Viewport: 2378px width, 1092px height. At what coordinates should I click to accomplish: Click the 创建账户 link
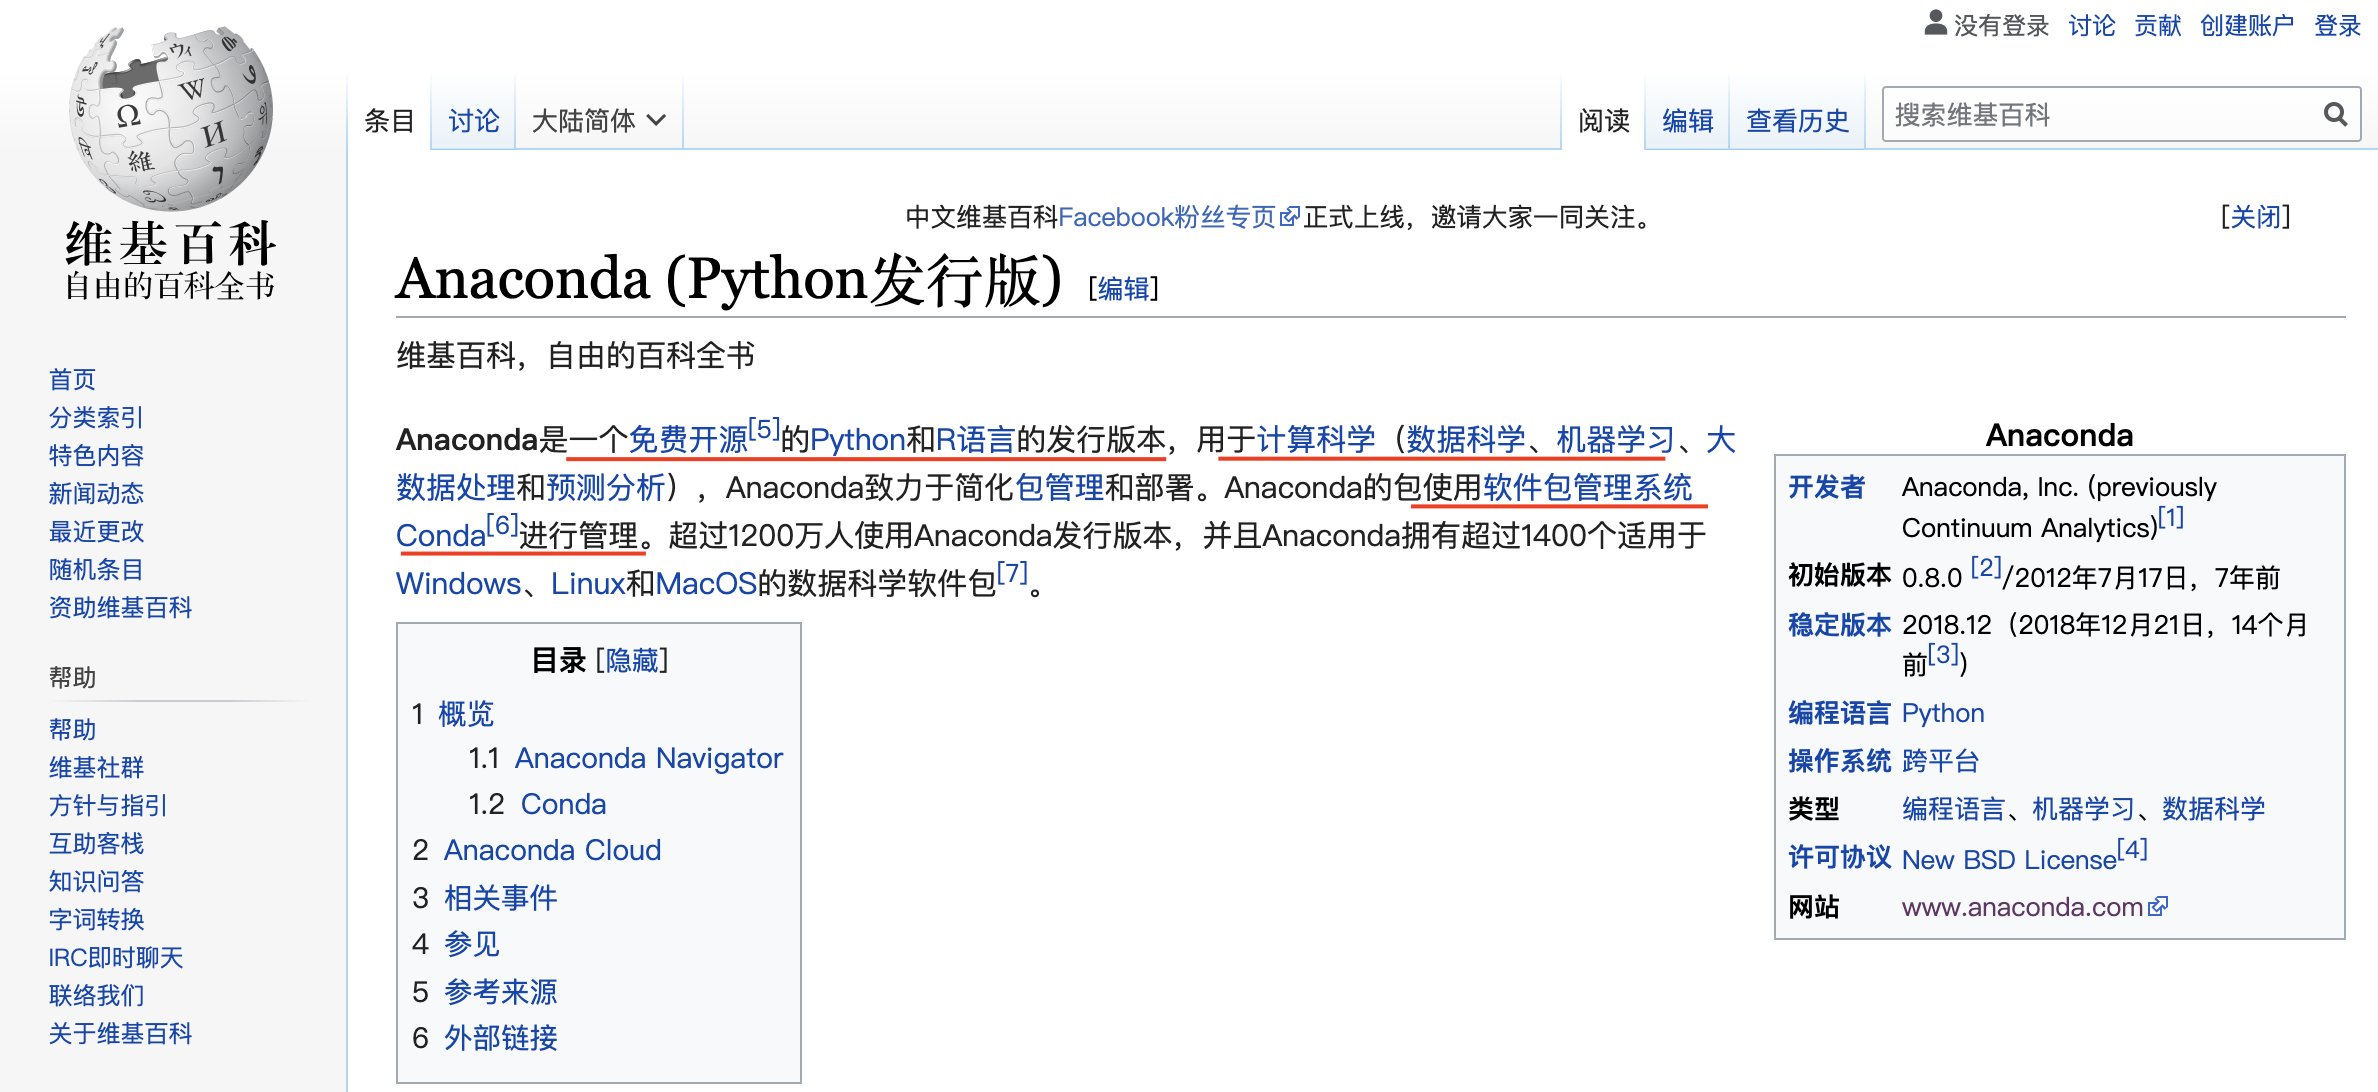[2246, 24]
